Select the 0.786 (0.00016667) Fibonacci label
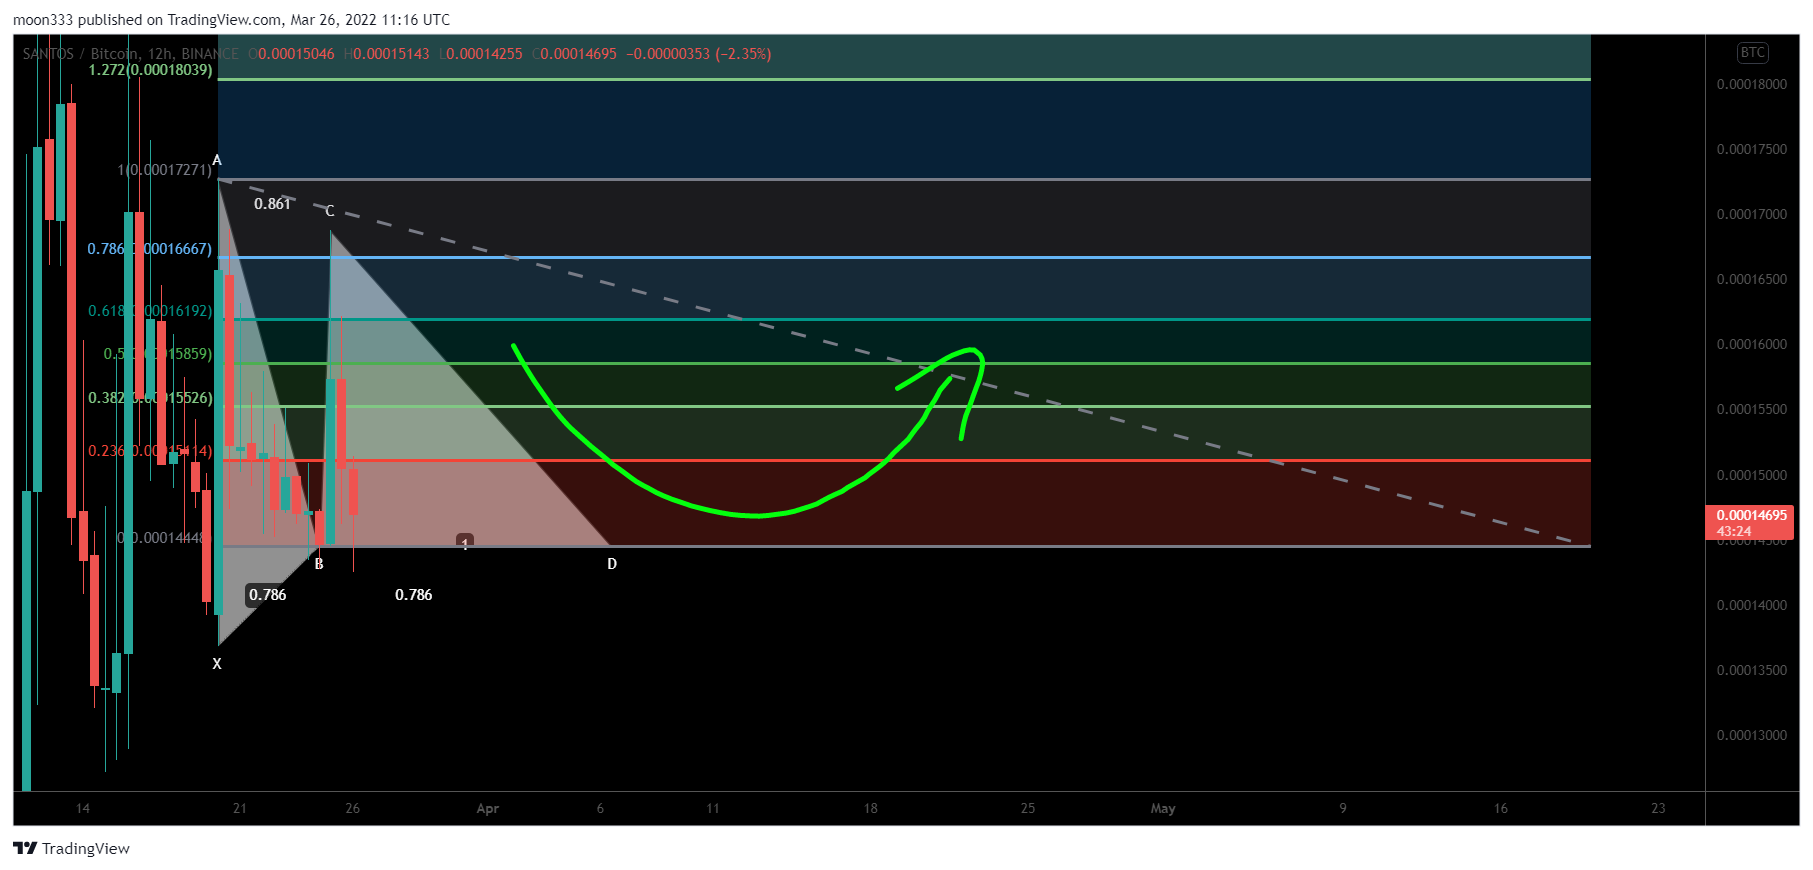1813x870 pixels. click(x=149, y=248)
